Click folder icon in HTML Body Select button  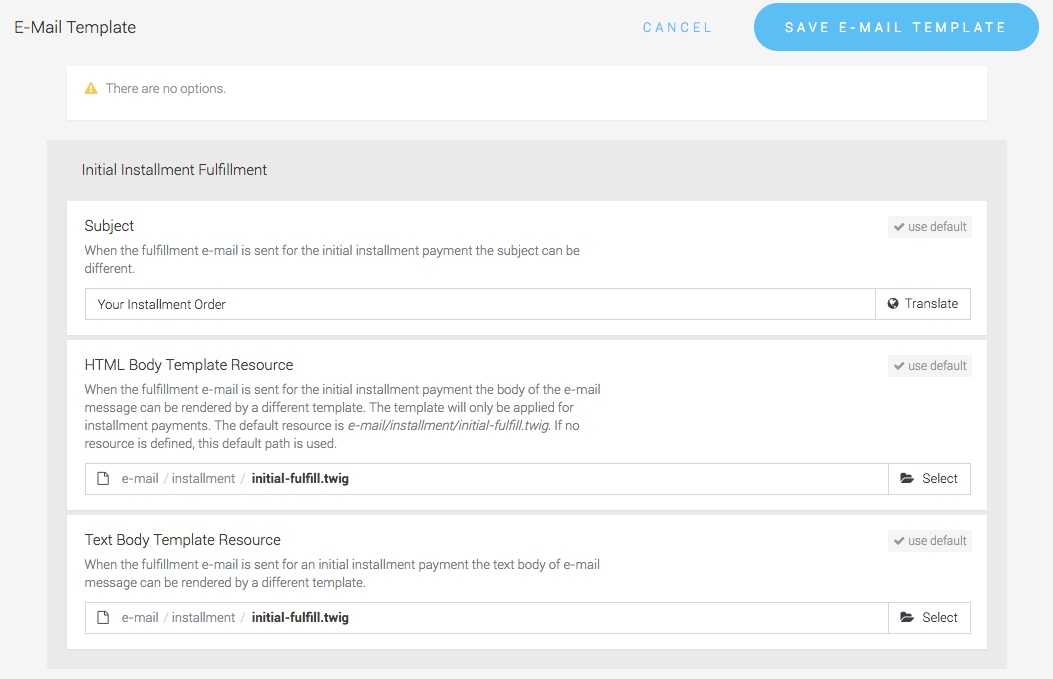click(907, 479)
